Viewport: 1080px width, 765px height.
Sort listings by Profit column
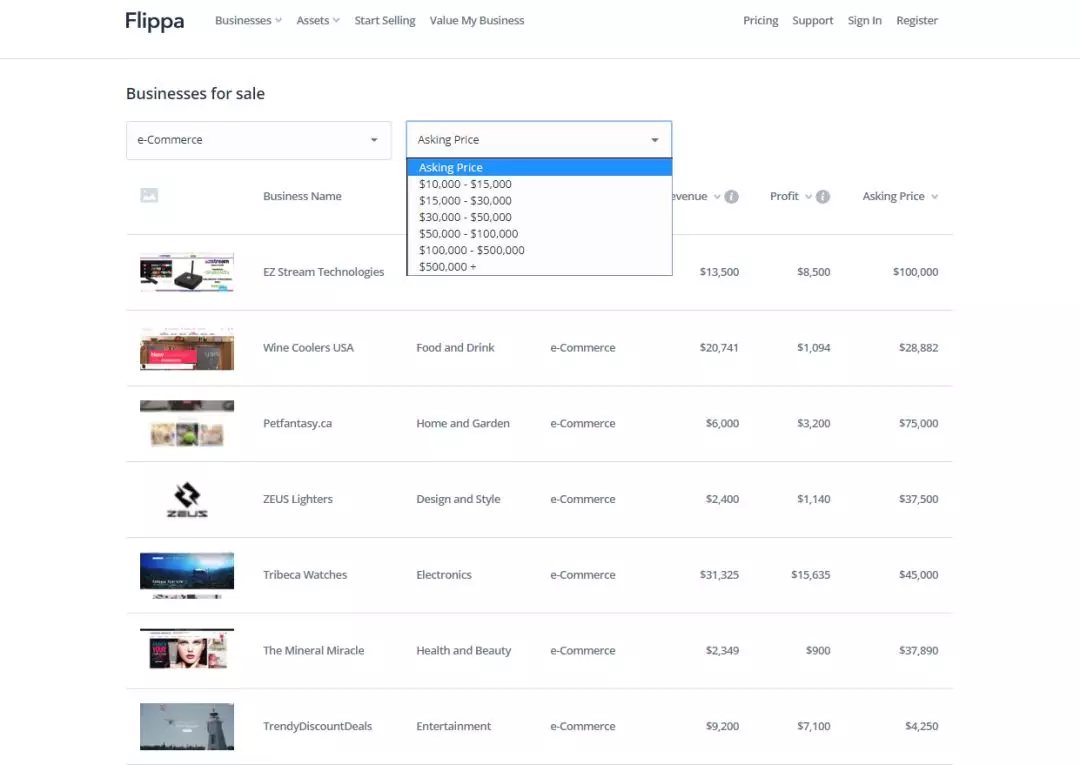click(x=785, y=197)
